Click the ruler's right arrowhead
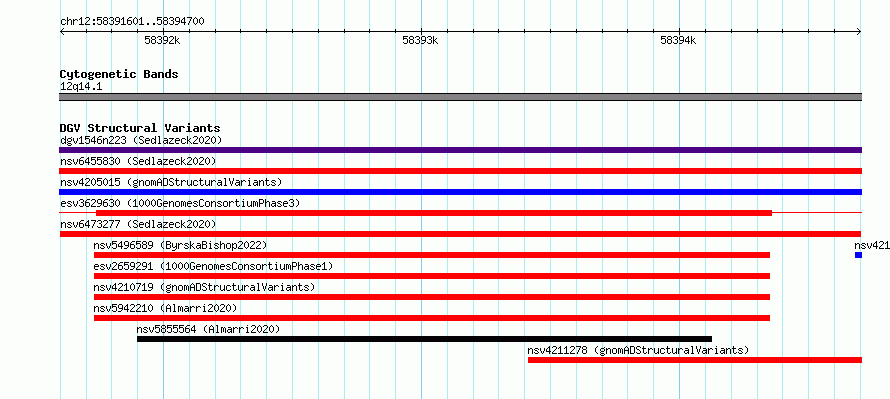The height and width of the screenshot is (399, 890). point(859,32)
